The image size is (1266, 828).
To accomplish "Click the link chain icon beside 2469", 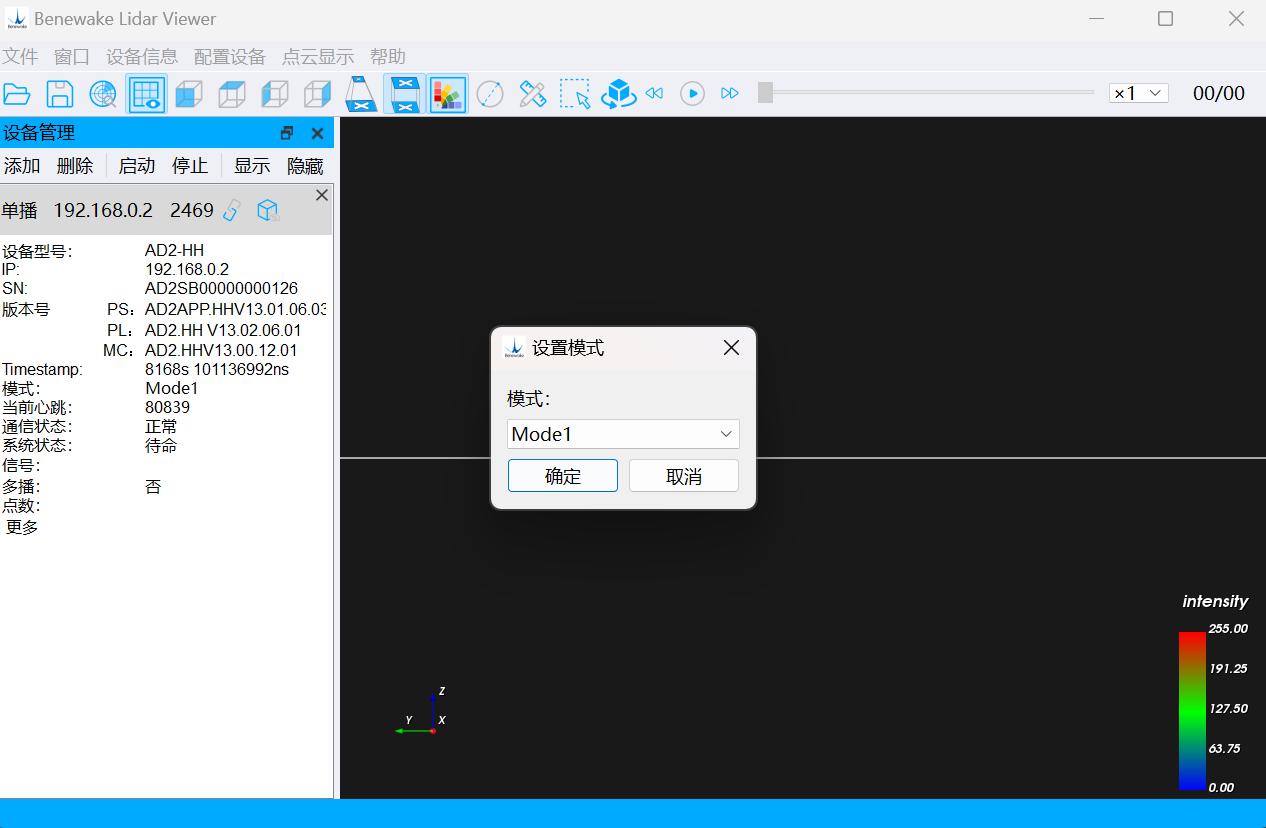I will tap(232, 210).
